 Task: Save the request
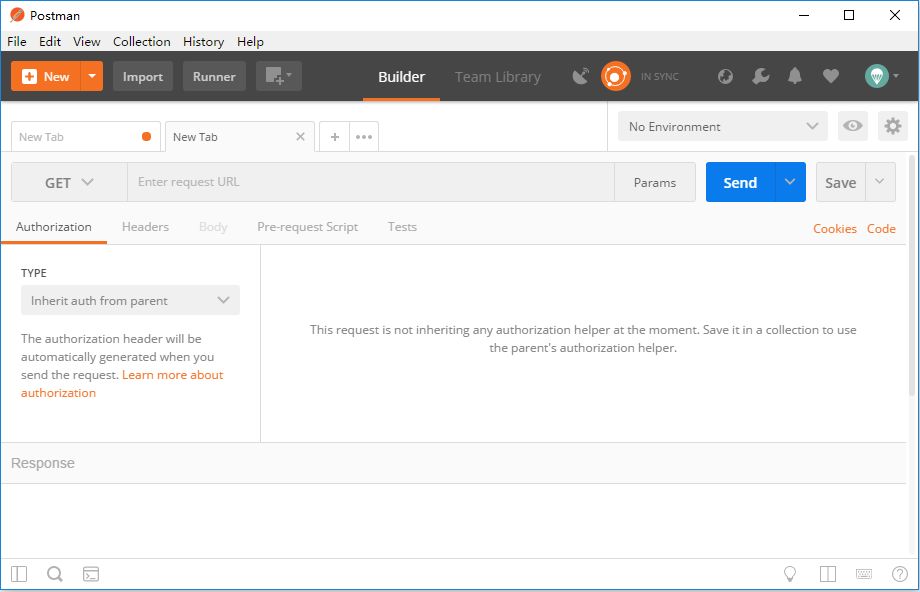pos(840,182)
